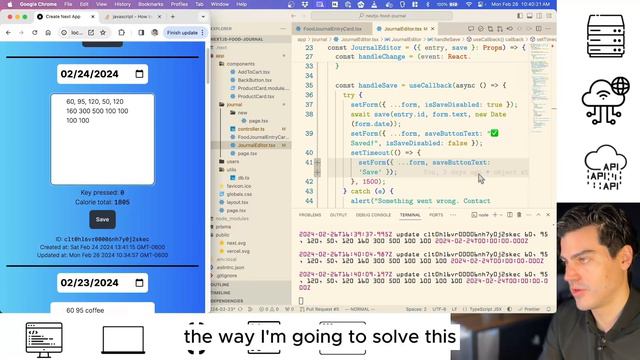Click the 02/24/2024 date field
Image resolution: width=640 pixels, height=360 pixels.
click(102, 74)
